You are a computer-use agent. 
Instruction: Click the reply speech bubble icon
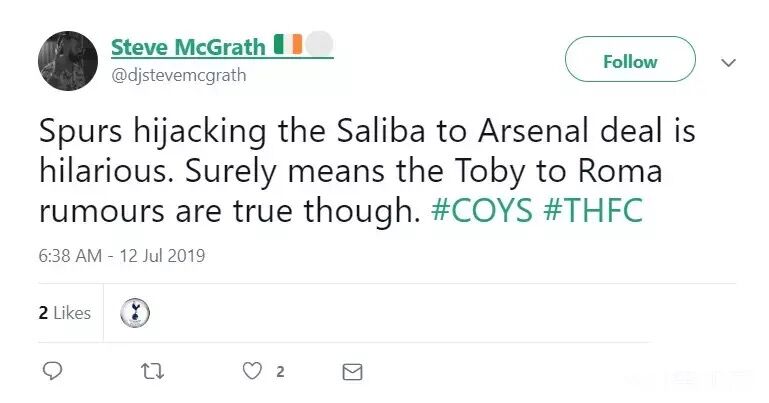tap(54, 371)
